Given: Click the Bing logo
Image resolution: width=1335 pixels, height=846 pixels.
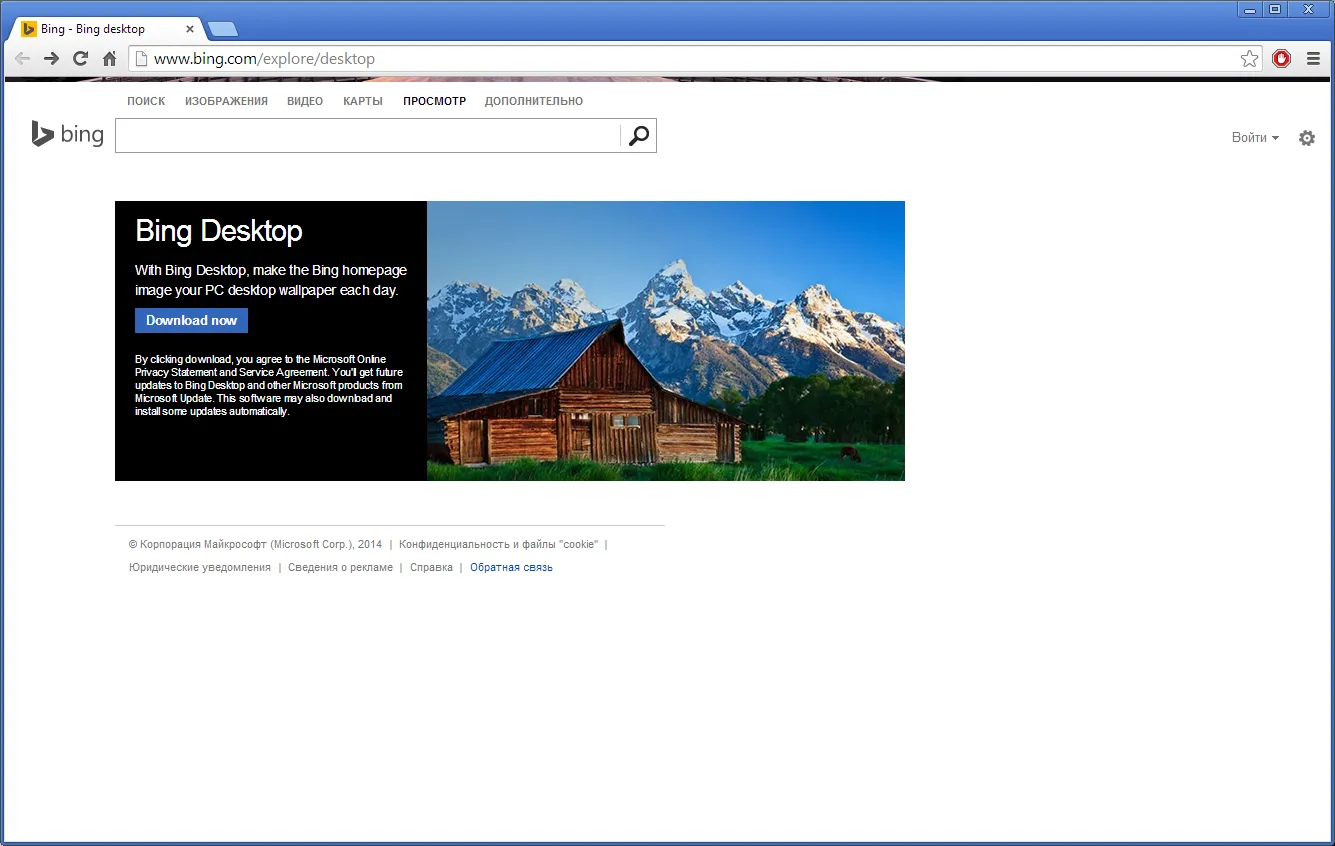Looking at the screenshot, I should (x=67, y=134).
